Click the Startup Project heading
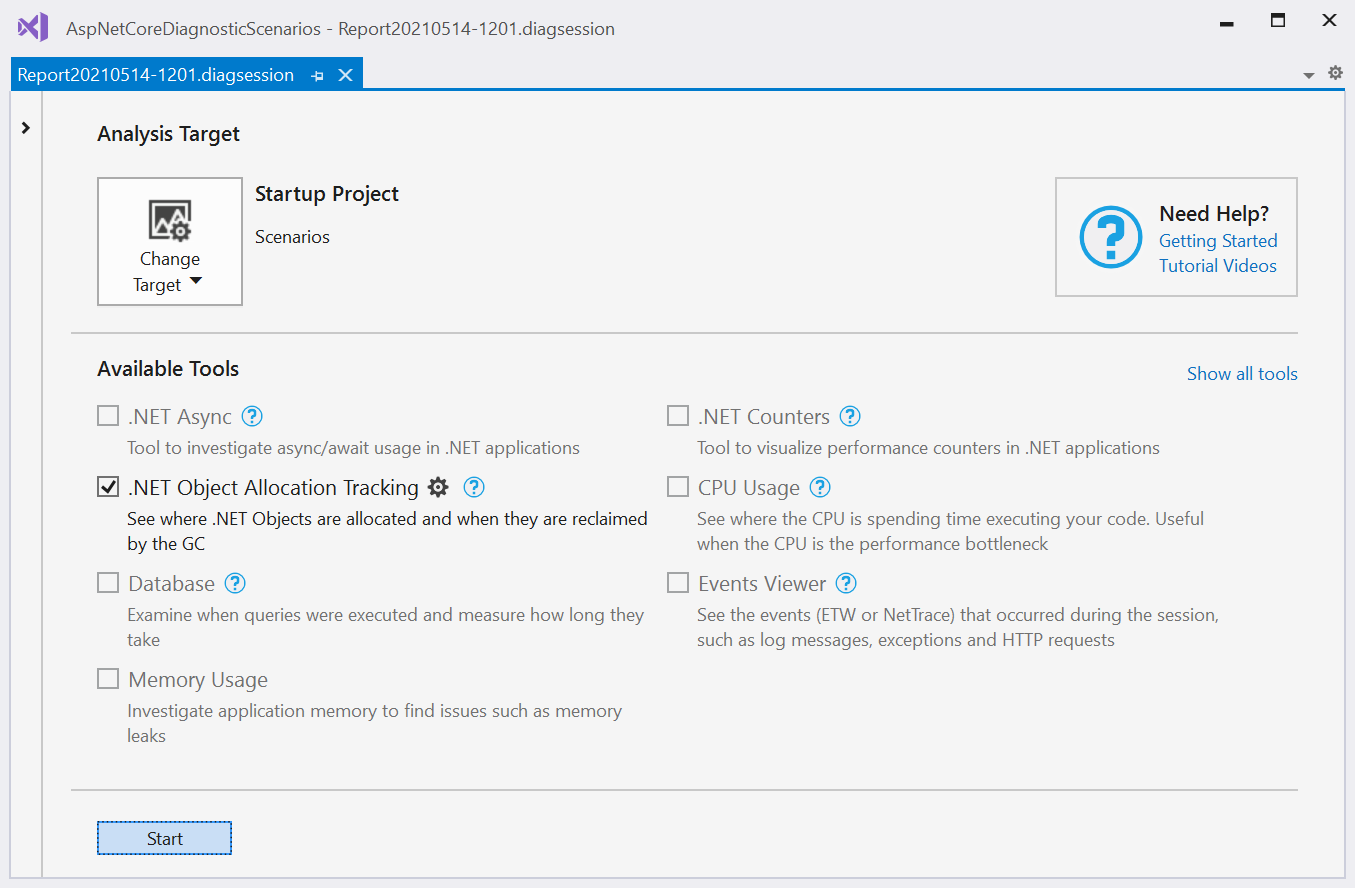The height and width of the screenshot is (888, 1355). click(327, 194)
